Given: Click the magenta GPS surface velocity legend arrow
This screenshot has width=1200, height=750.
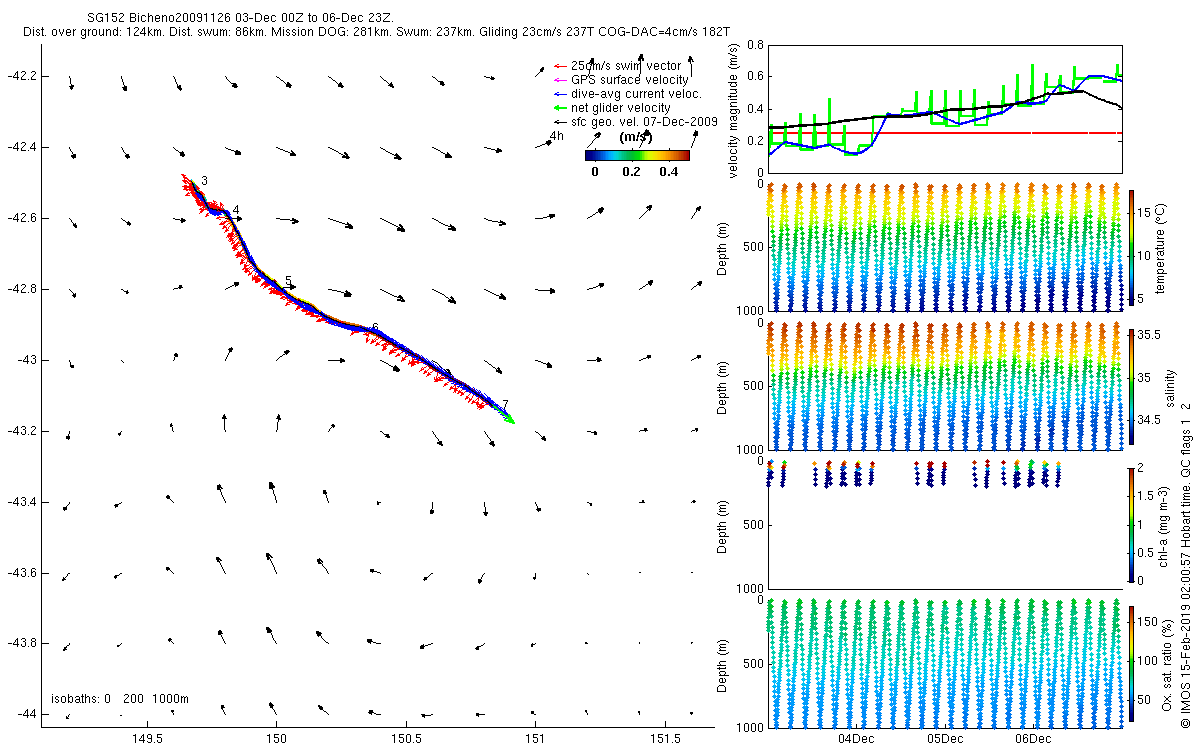Looking at the screenshot, I should tap(560, 80).
